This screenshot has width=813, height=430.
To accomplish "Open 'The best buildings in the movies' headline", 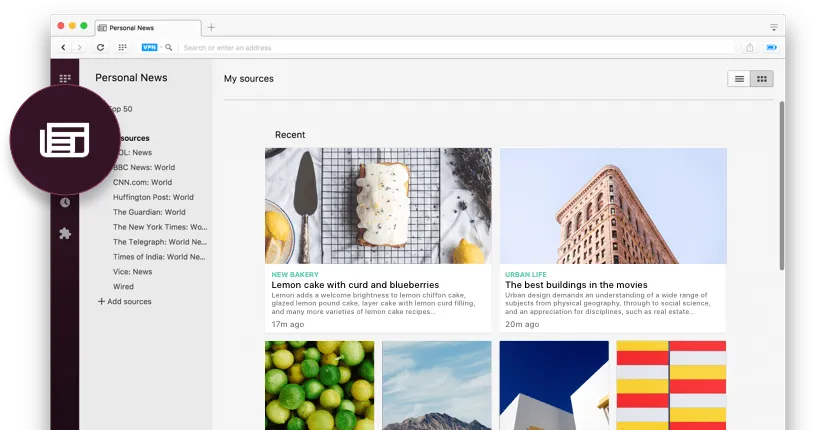I will pos(576,285).
